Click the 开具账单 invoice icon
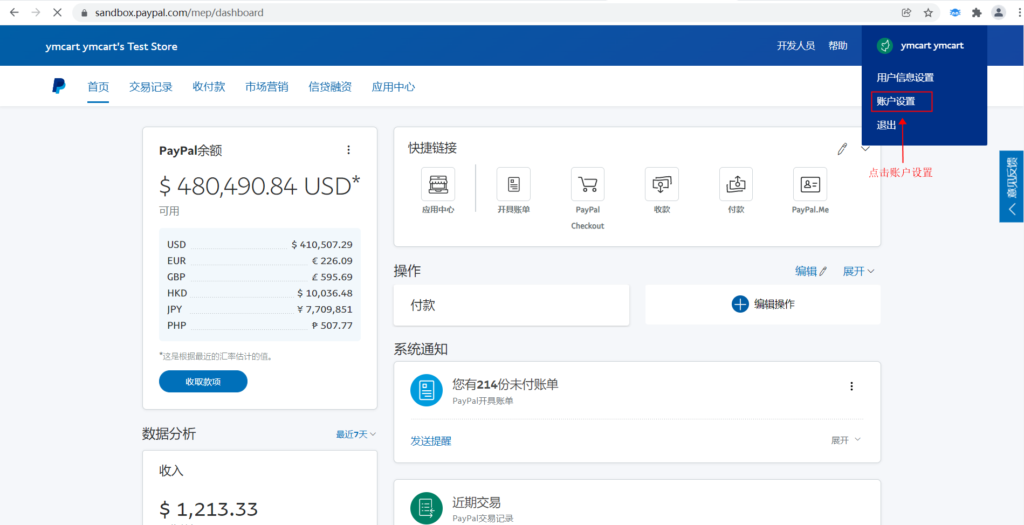1024x525 pixels. (x=513, y=184)
